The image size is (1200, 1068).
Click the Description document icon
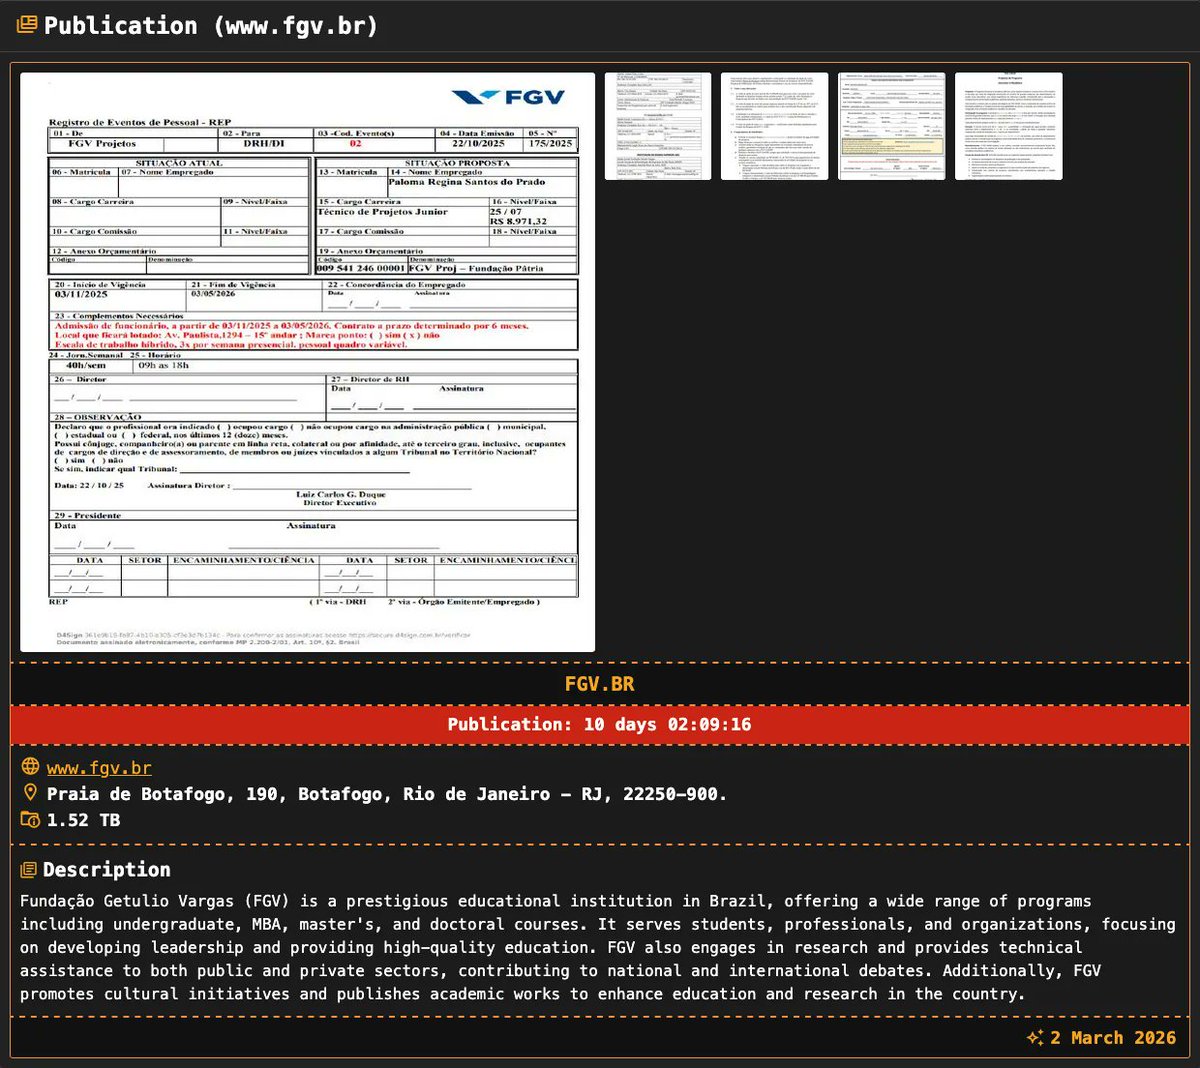tap(27, 869)
